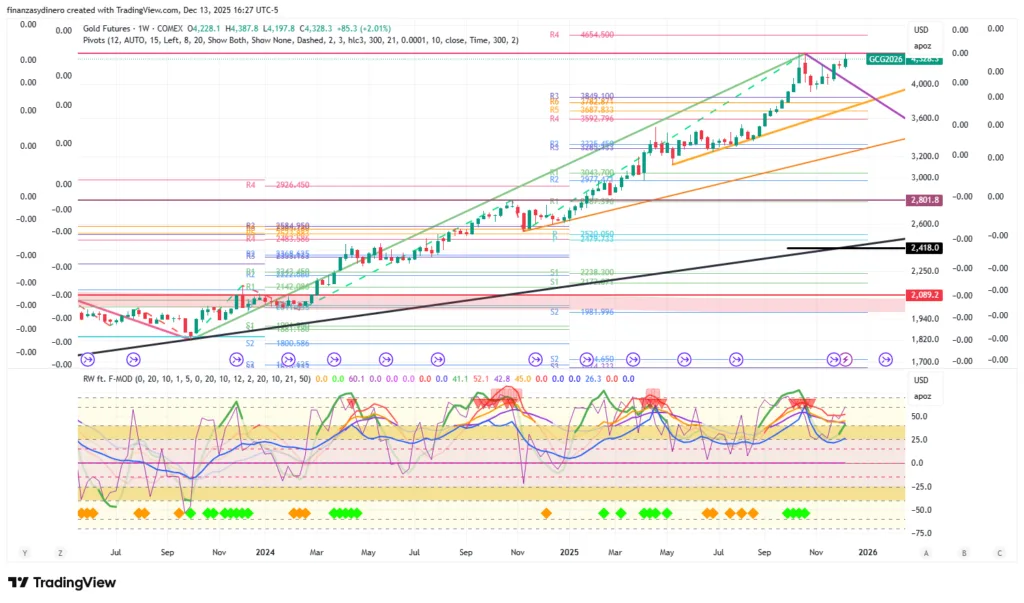This screenshot has height=603, width=1024.
Task: Select the leftmost purple arrow event marker
Action: pyautogui.click(x=87, y=359)
